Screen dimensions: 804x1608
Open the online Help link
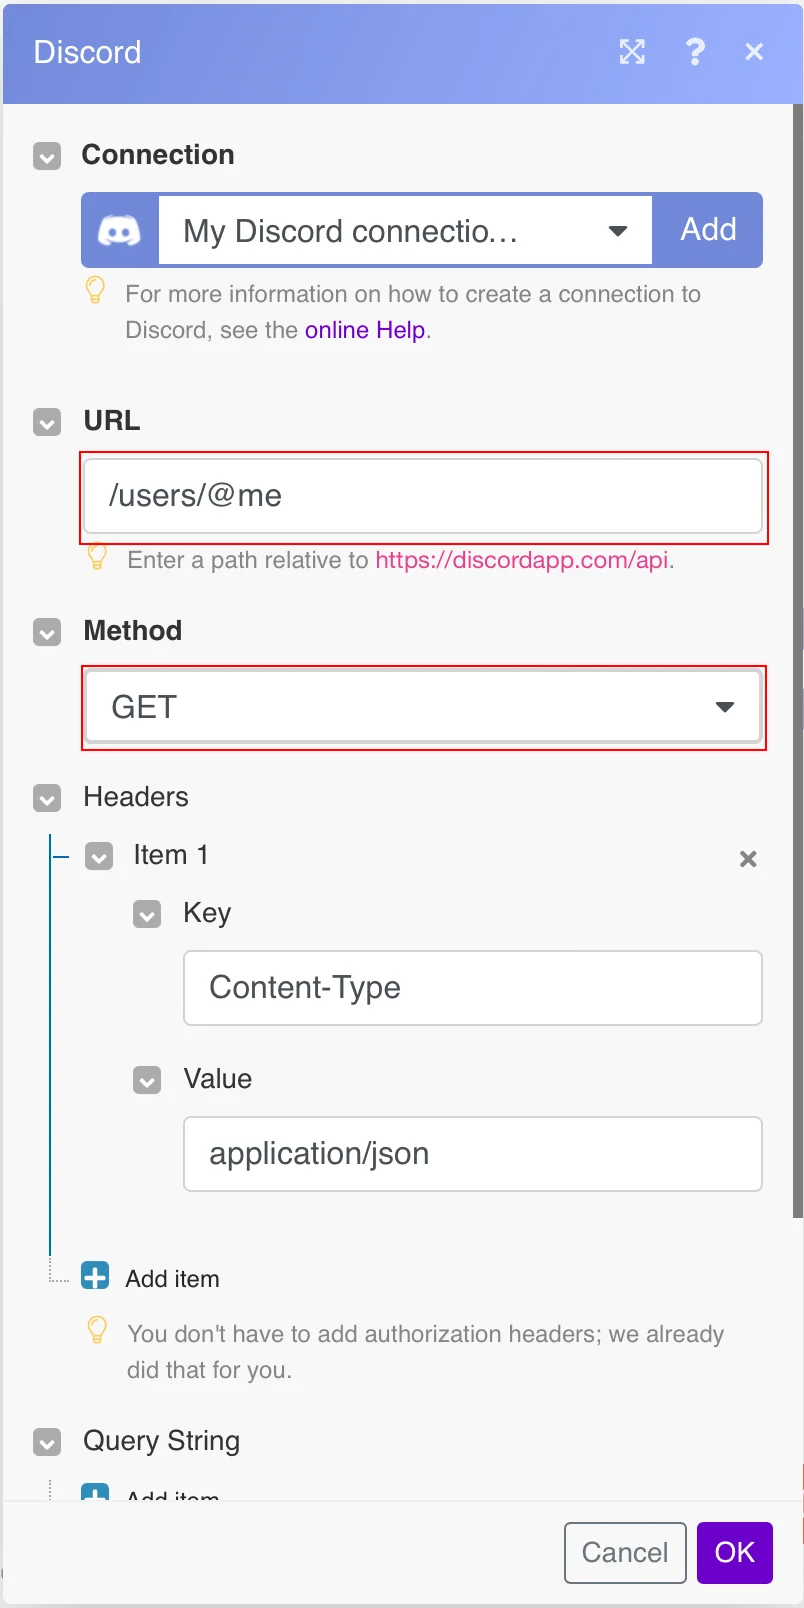coord(365,330)
